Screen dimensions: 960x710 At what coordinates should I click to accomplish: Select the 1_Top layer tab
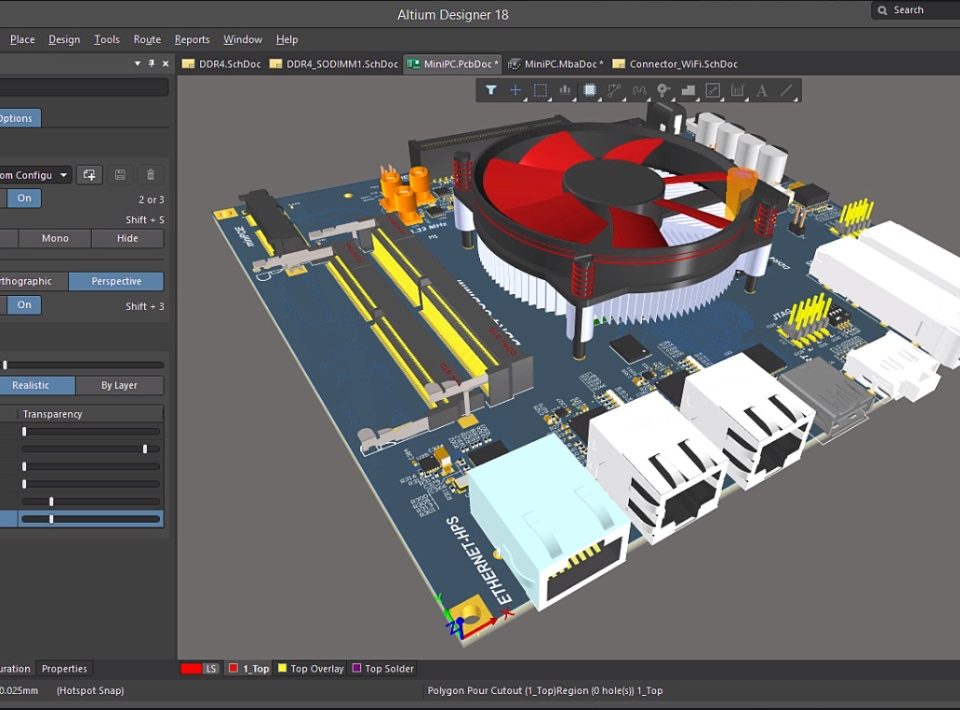pyautogui.click(x=249, y=668)
